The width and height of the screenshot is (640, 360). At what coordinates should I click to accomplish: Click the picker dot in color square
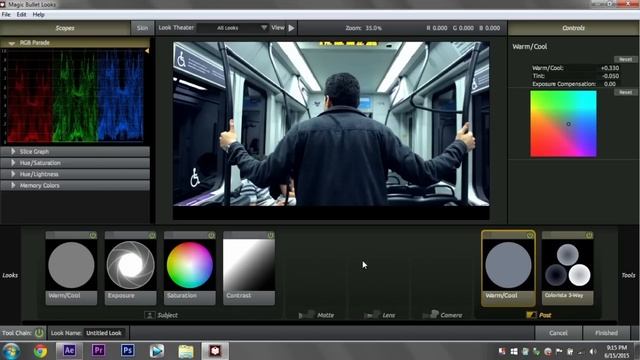568,124
